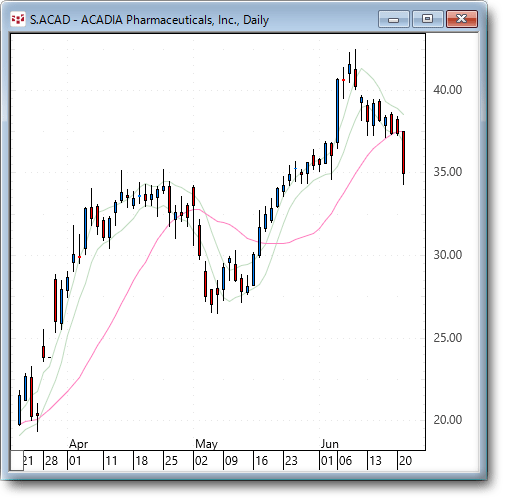Click the 20.00 price axis label
This screenshot has height=498, width=505.
[448, 420]
